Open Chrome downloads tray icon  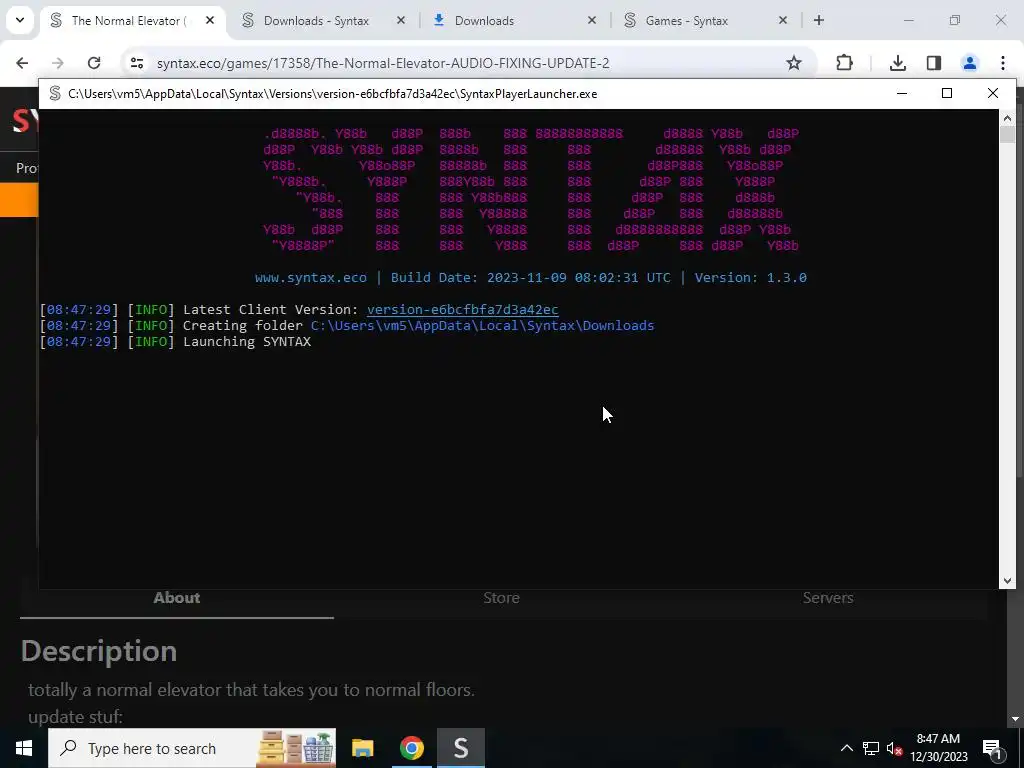(898, 63)
